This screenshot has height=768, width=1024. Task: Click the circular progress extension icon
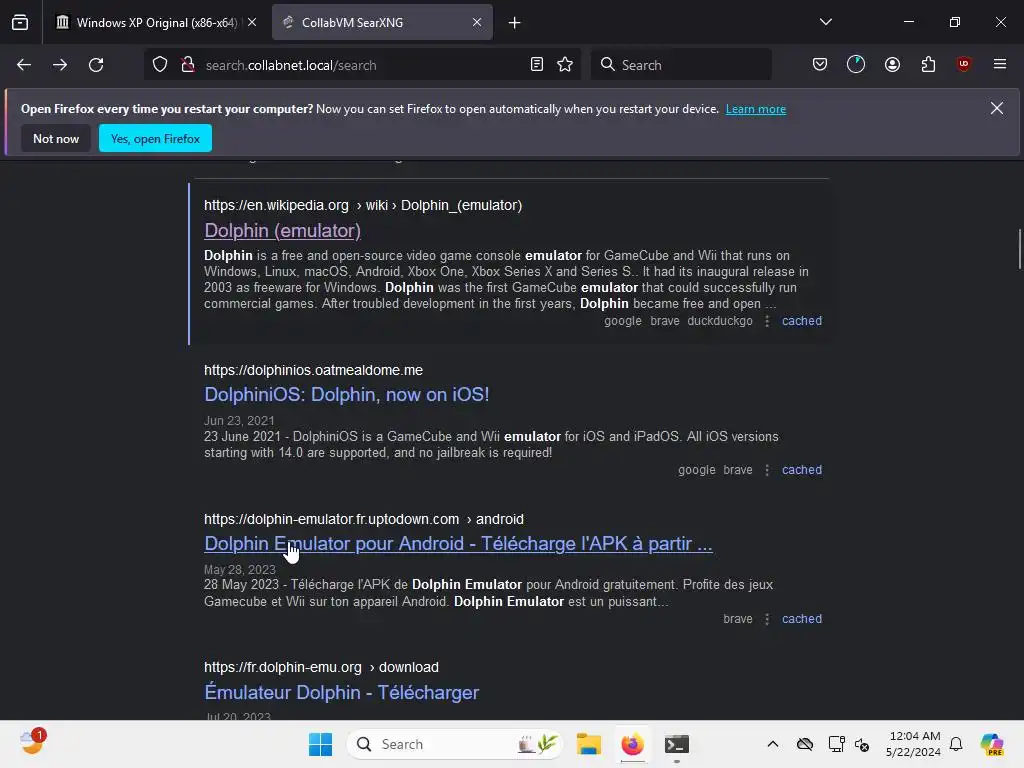pos(856,65)
